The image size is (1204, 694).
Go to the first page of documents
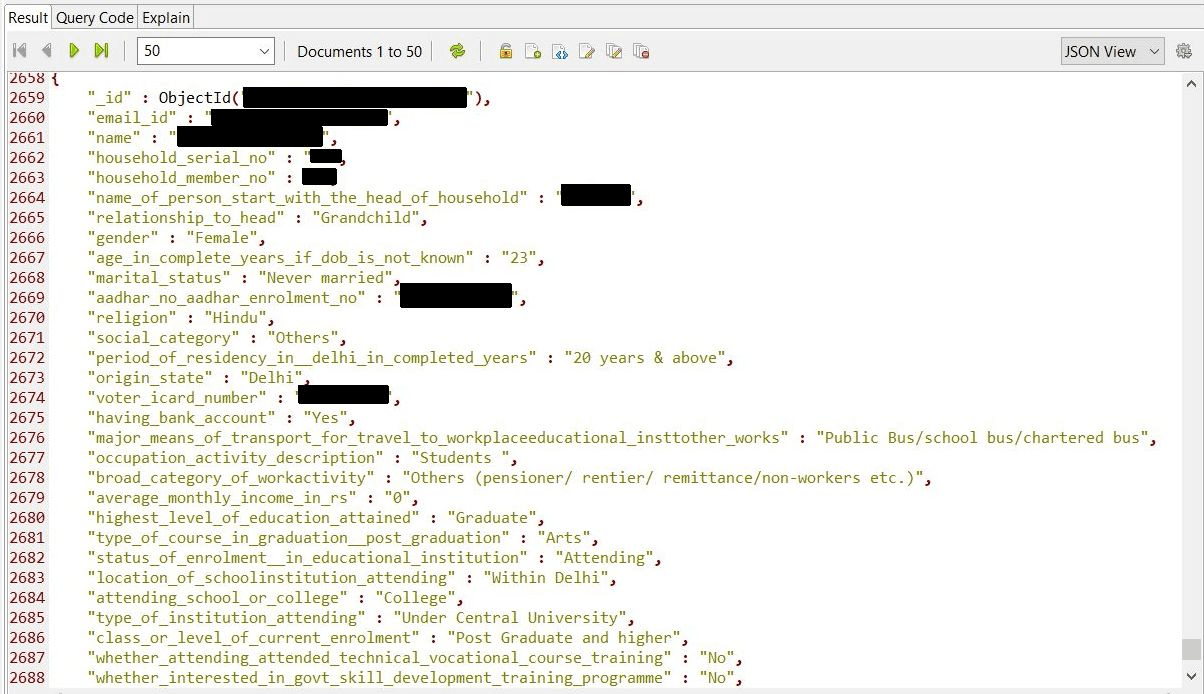tap(20, 51)
